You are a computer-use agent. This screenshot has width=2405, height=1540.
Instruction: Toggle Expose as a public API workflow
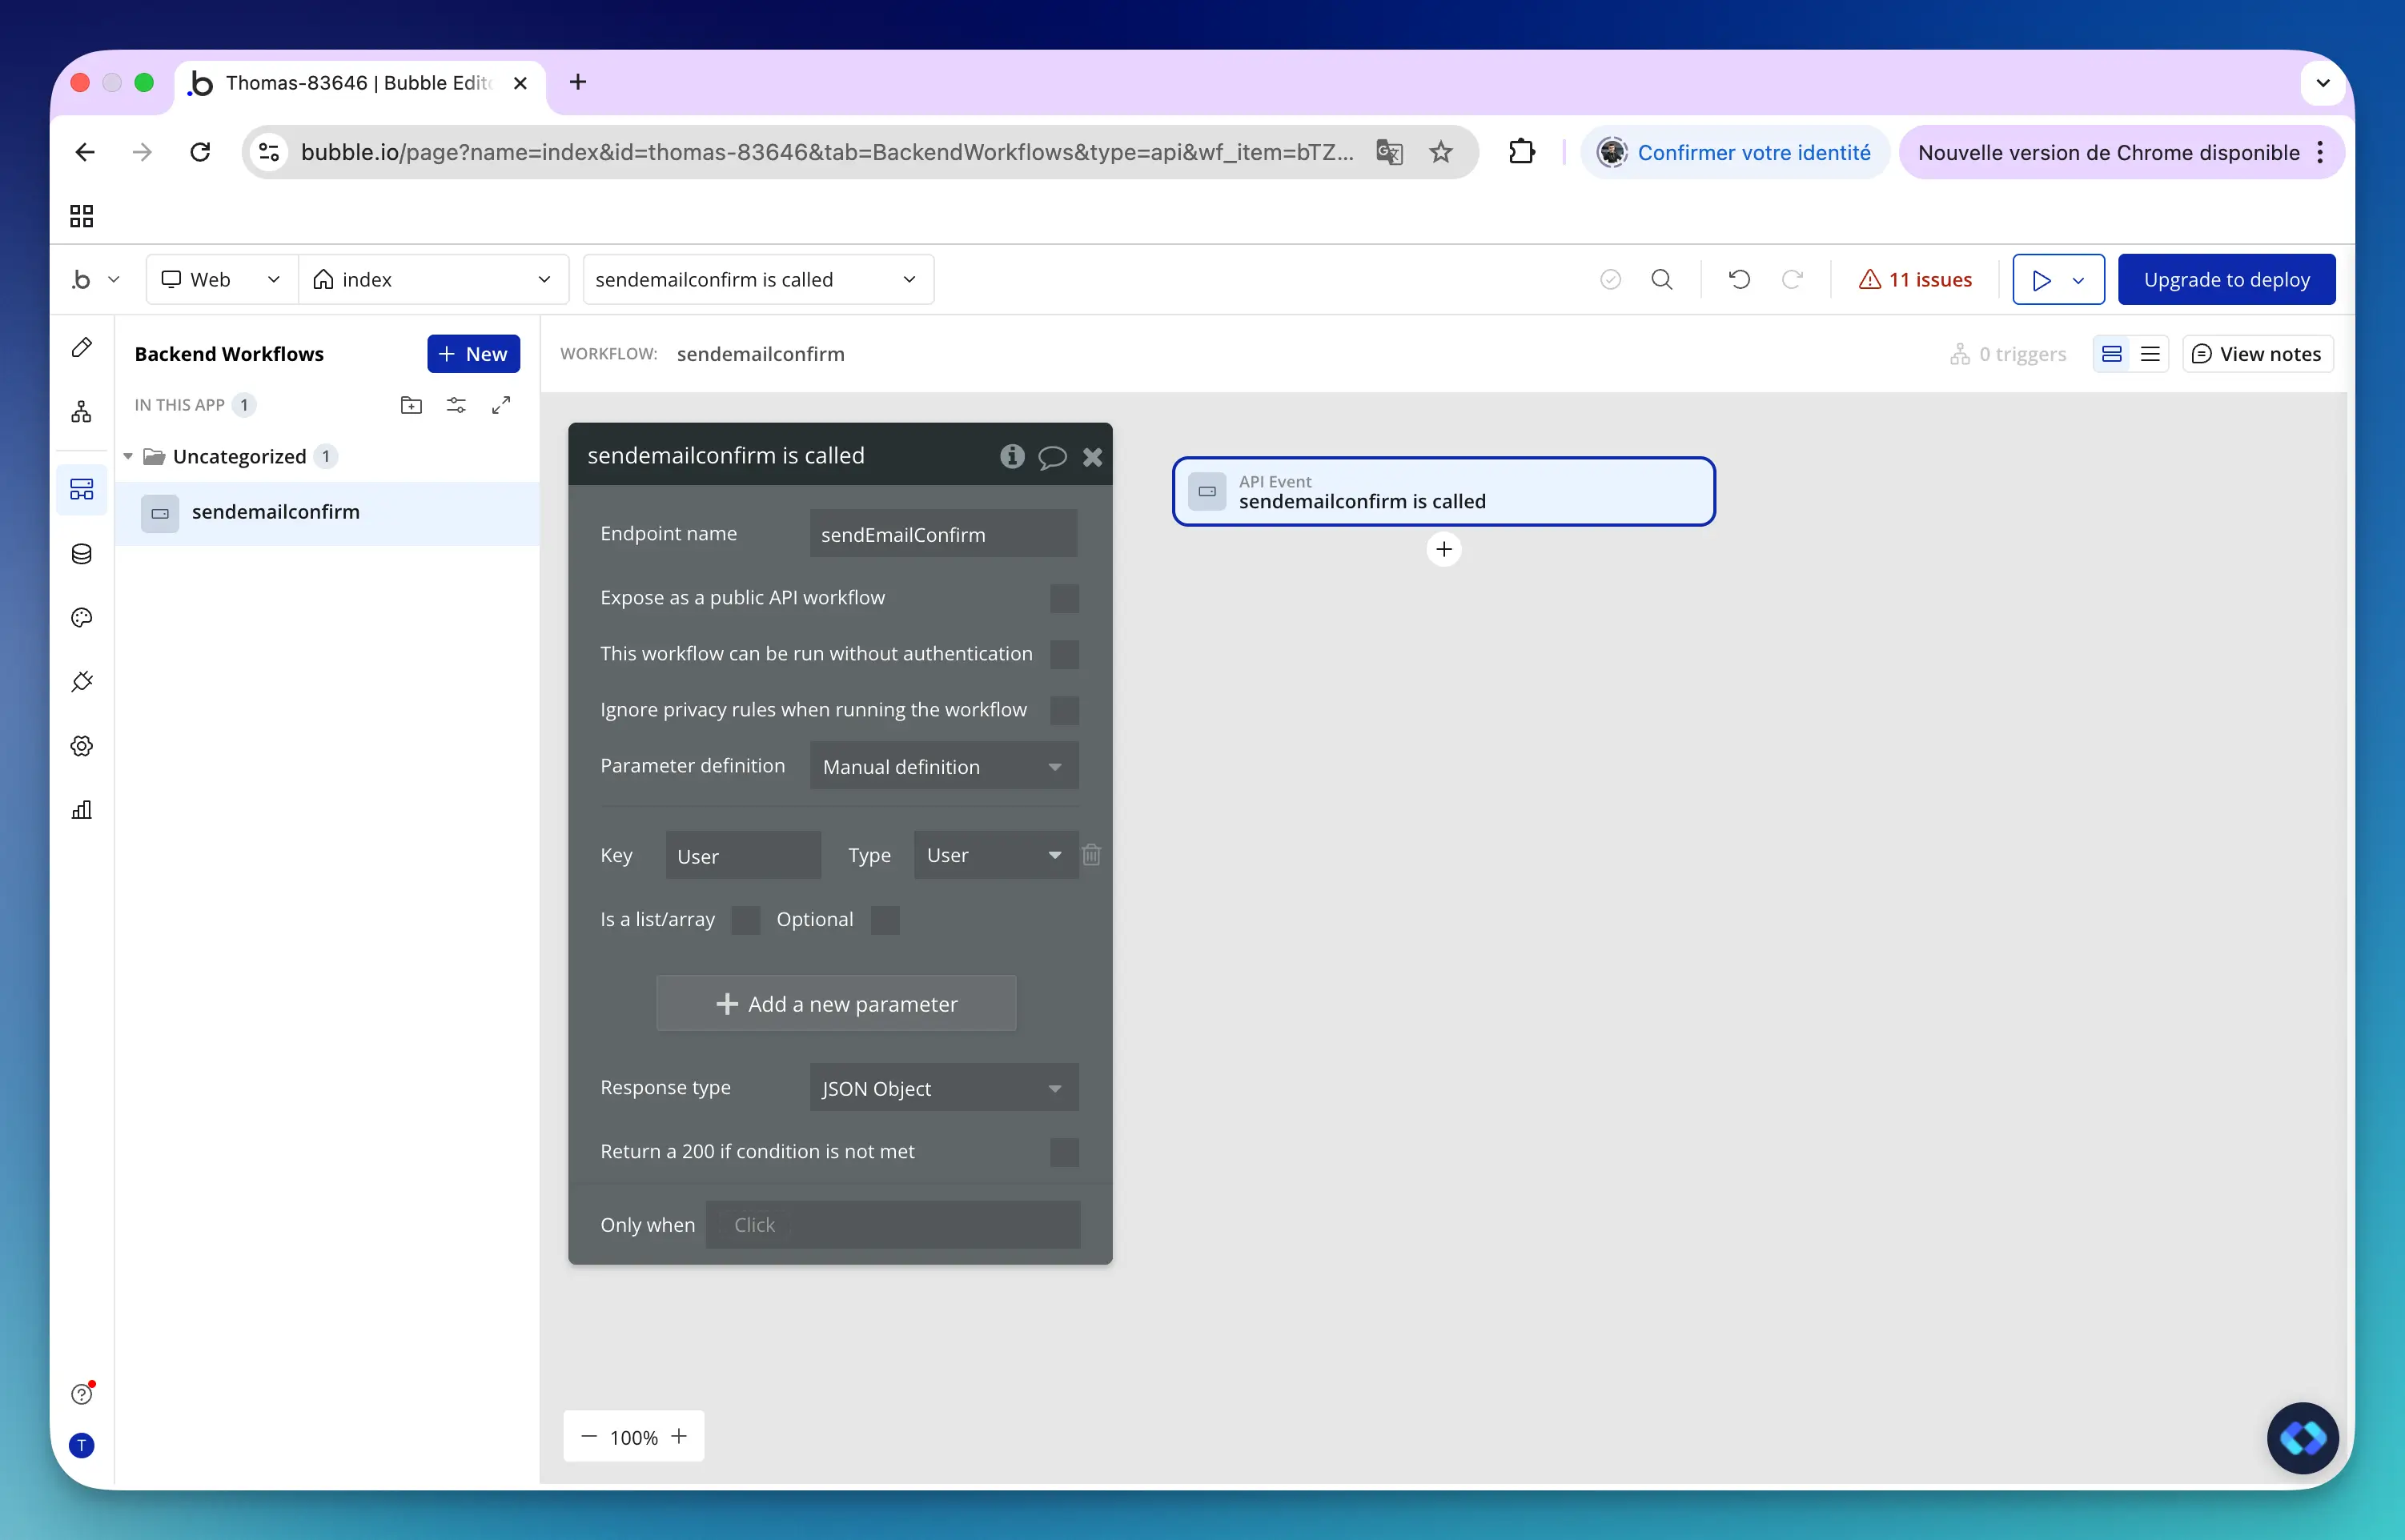(x=1065, y=598)
